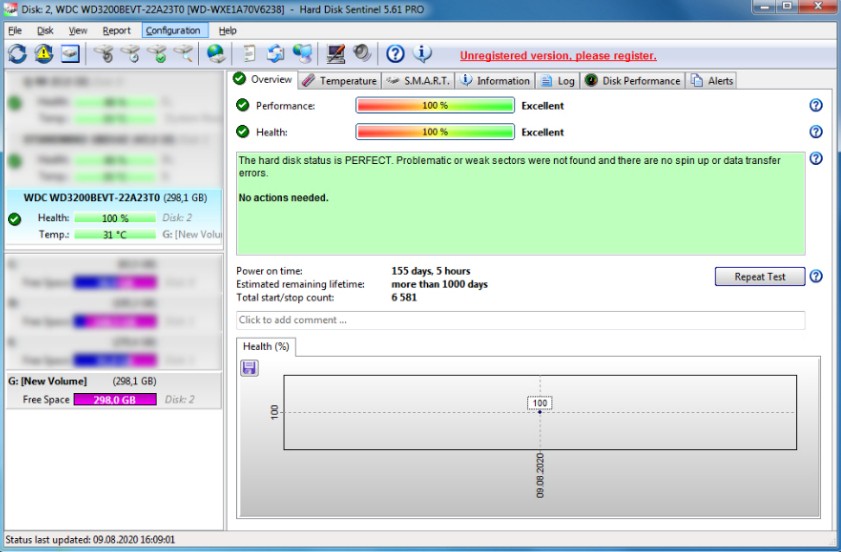The width and height of the screenshot is (841, 552).
Task: Click help icon beside Performance row
Action: point(816,105)
